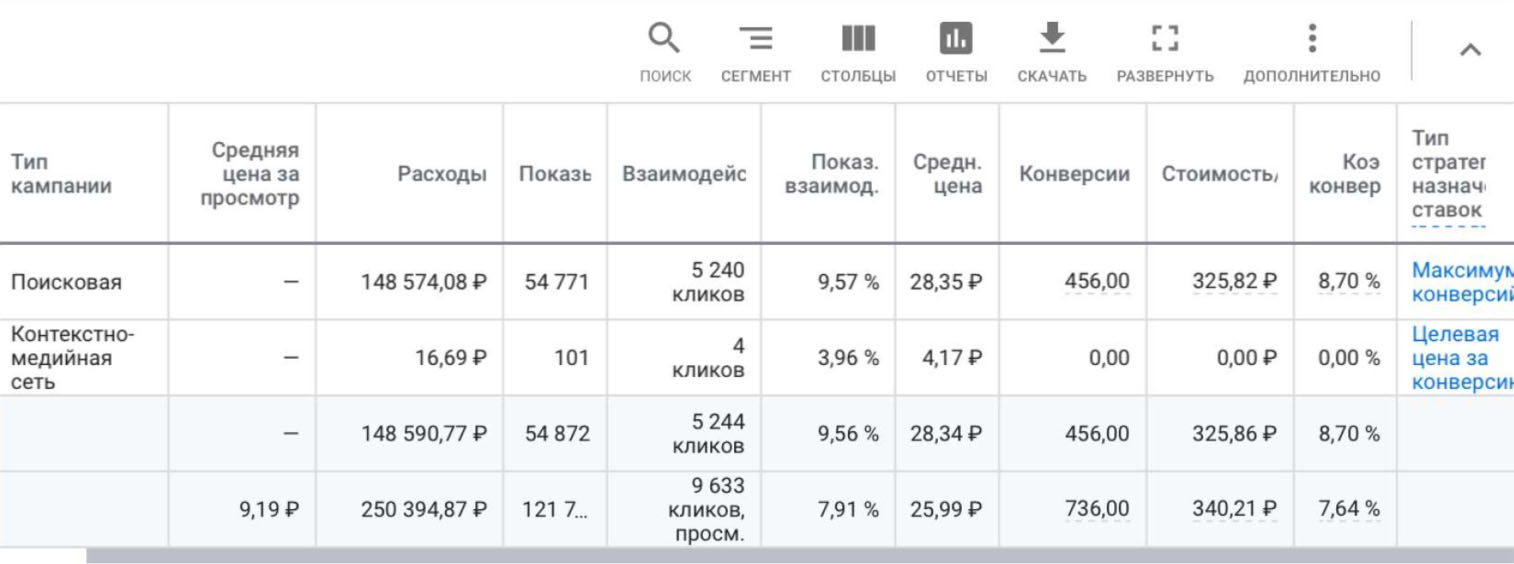This screenshot has height=564, width=1514.
Task: Open the Столбцы columns icon
Action: [858, 39]
